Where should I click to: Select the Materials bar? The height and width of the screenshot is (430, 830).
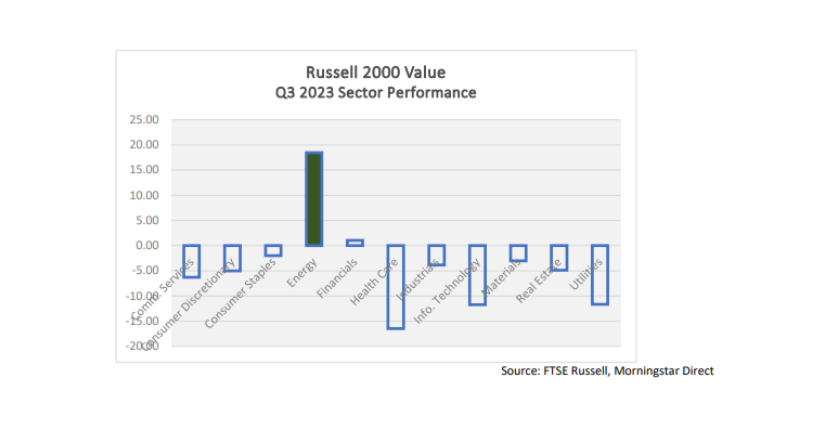[518, 253]
